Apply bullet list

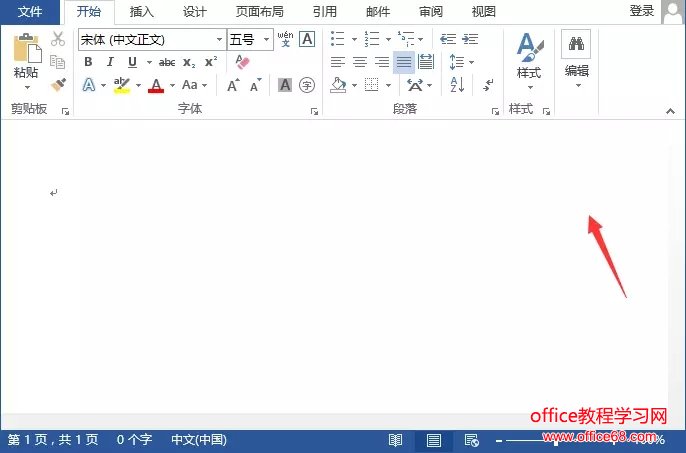(337, 39)
